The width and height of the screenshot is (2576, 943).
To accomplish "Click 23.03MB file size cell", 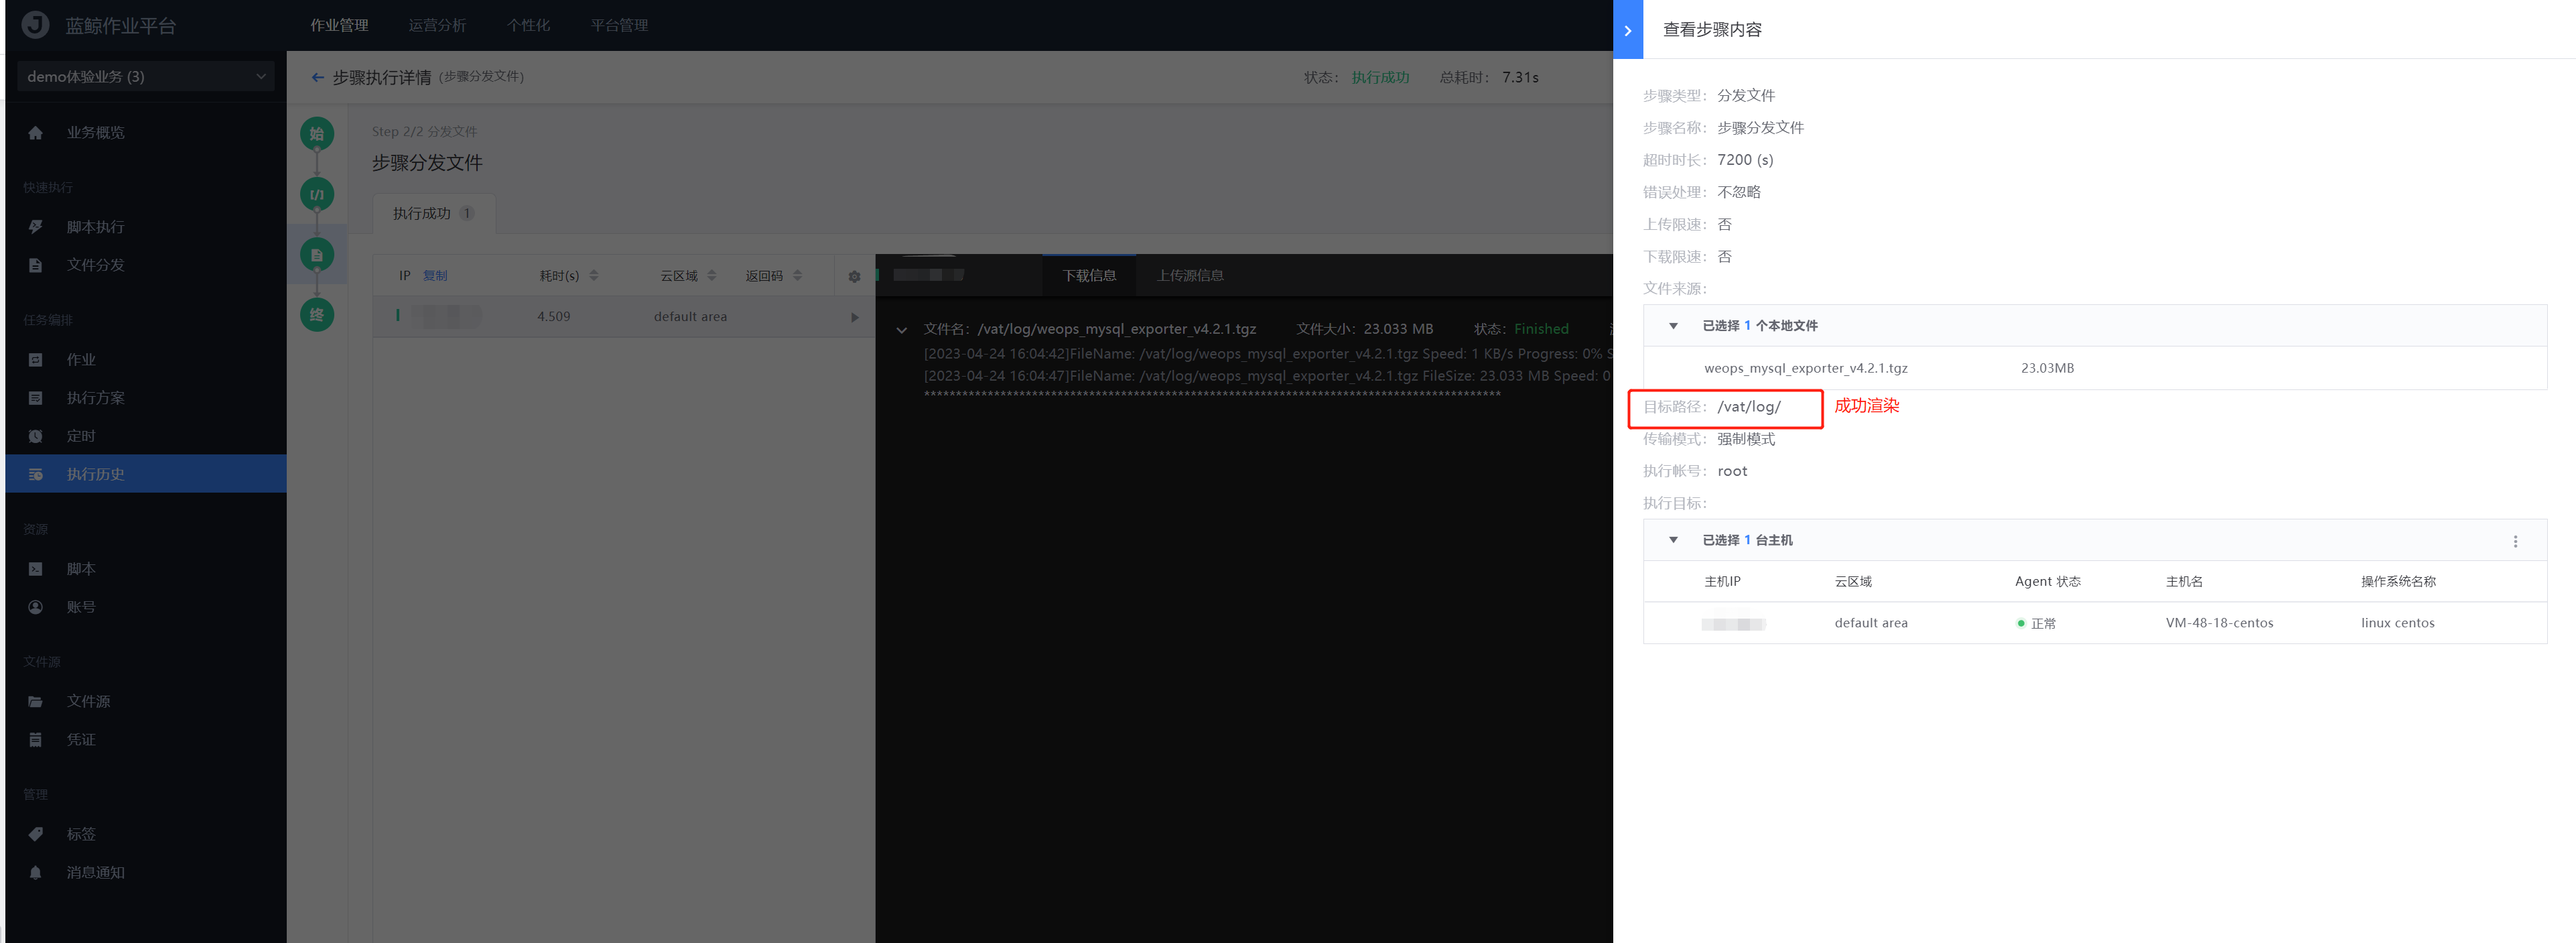I will coord(2047,369).
